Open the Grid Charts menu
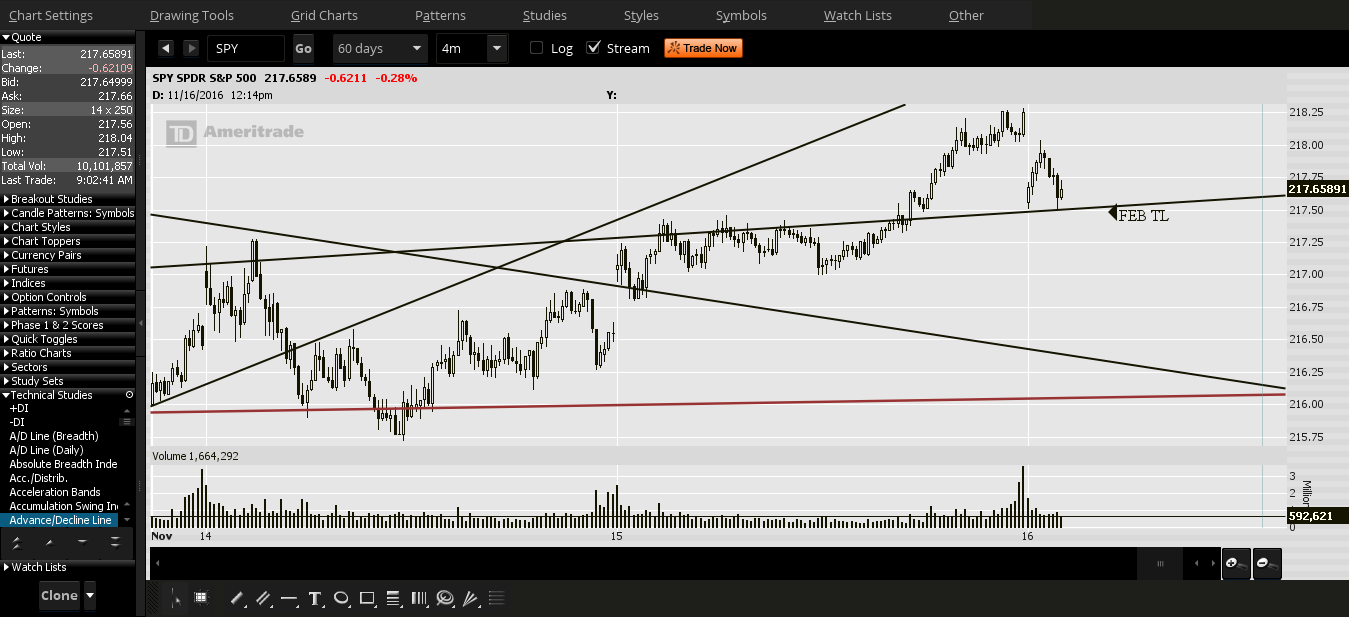The image size is (1349, 617). 324,15
